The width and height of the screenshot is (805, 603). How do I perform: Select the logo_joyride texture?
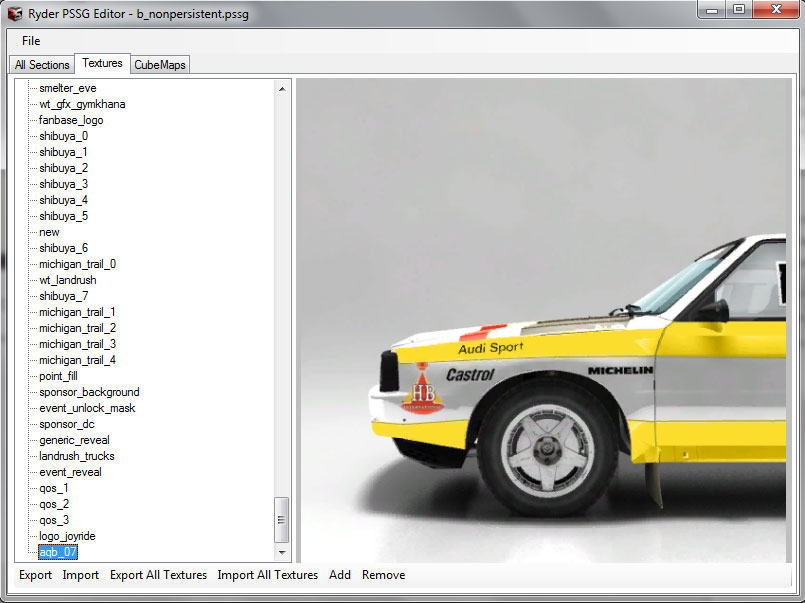67,536
